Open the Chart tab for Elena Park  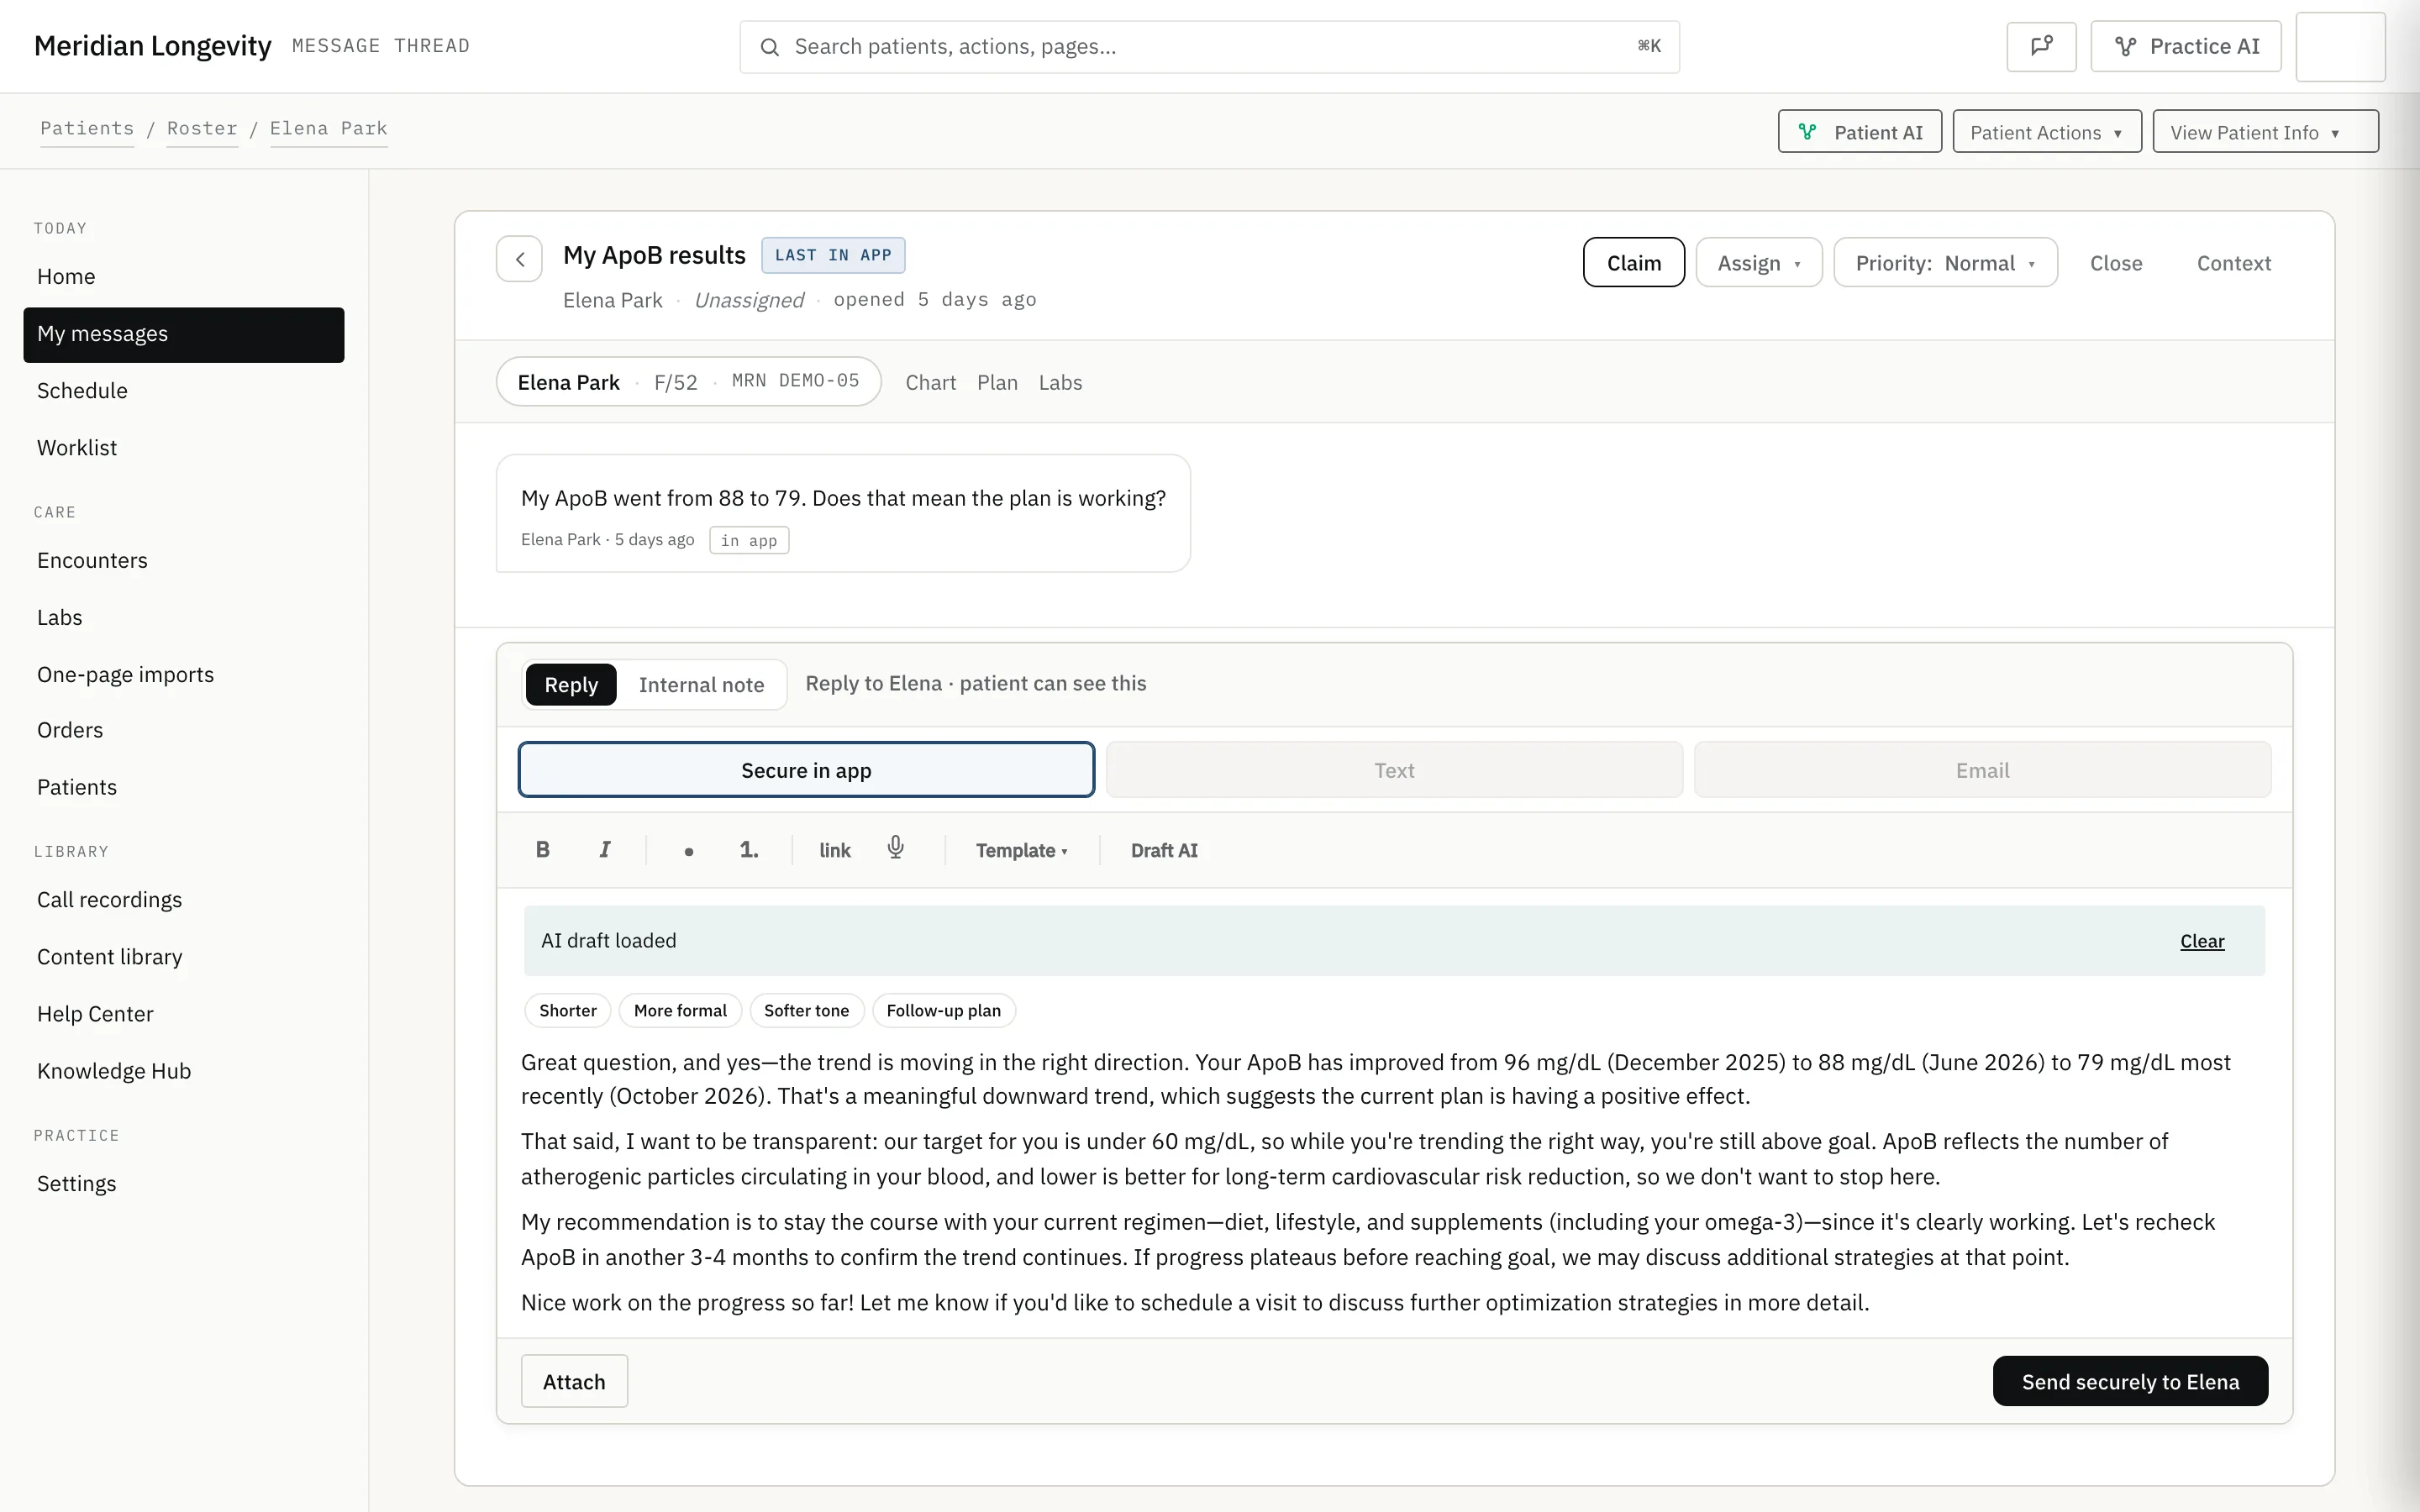click(930, 383)
